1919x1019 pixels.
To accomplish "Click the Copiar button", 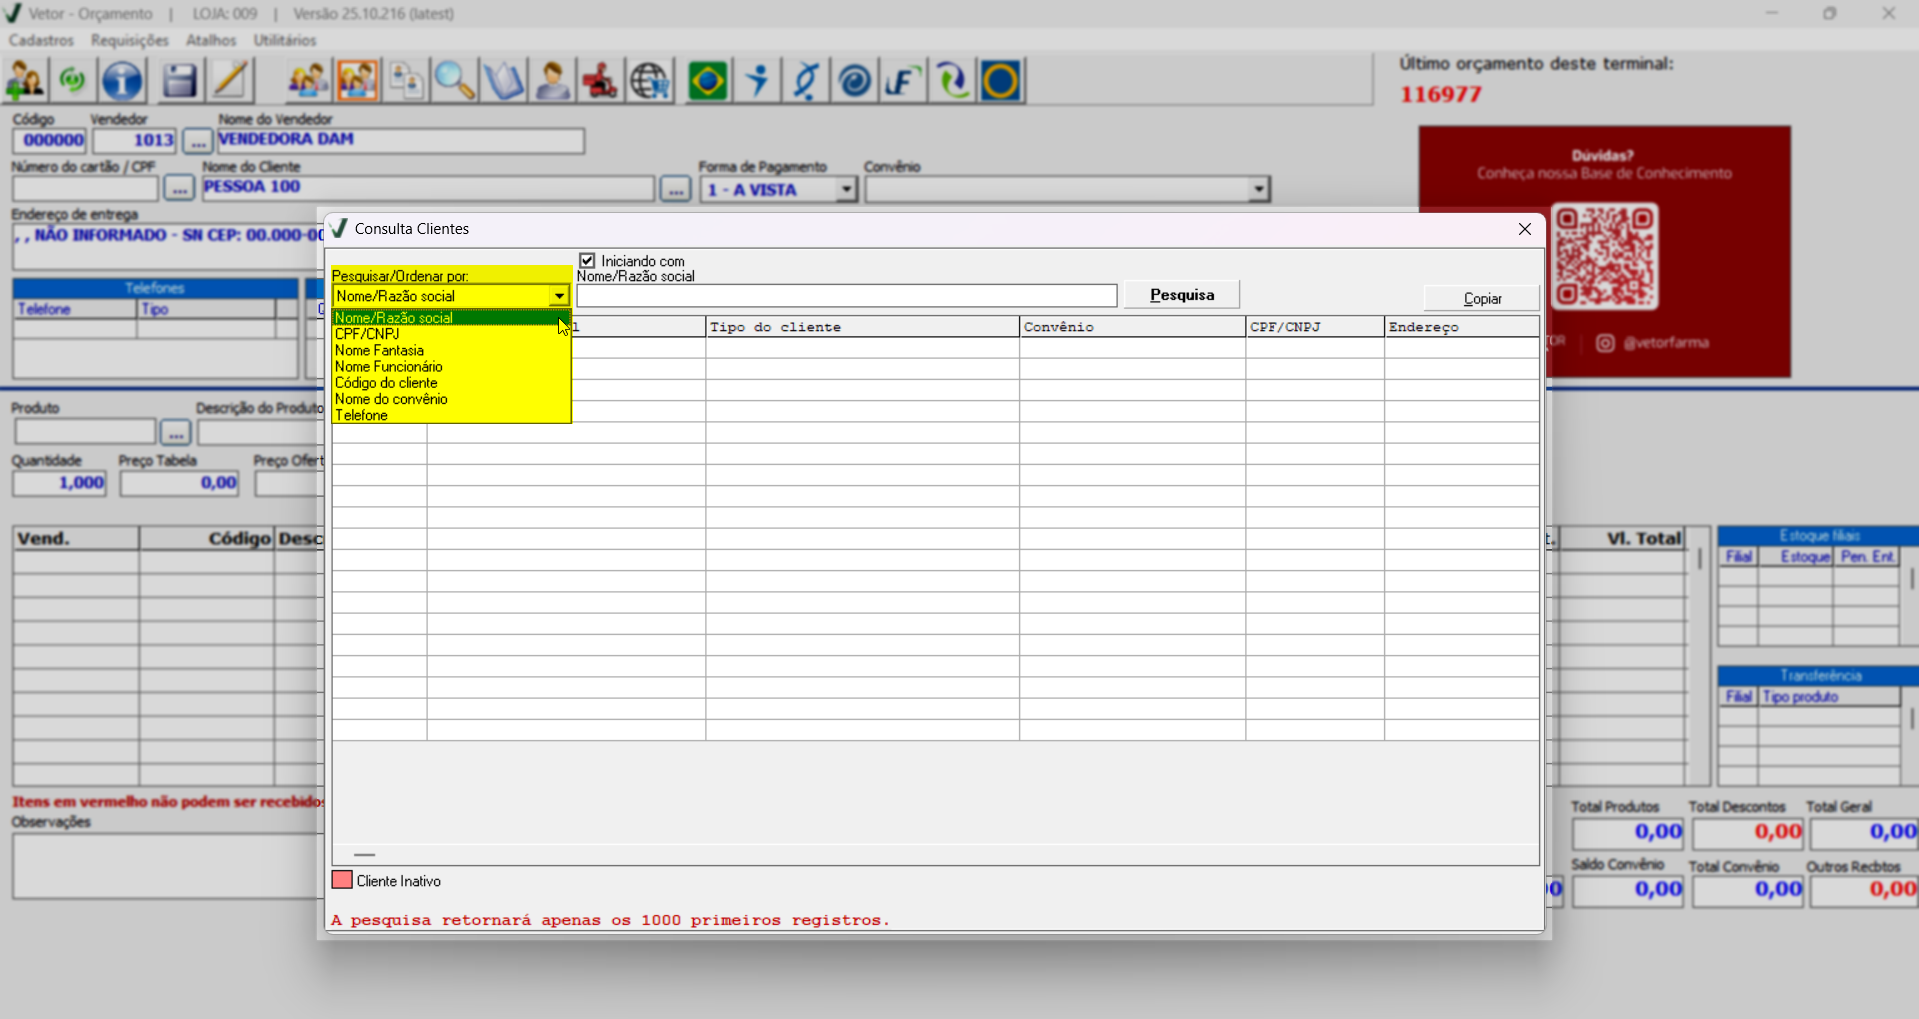I will point(1482,298).
